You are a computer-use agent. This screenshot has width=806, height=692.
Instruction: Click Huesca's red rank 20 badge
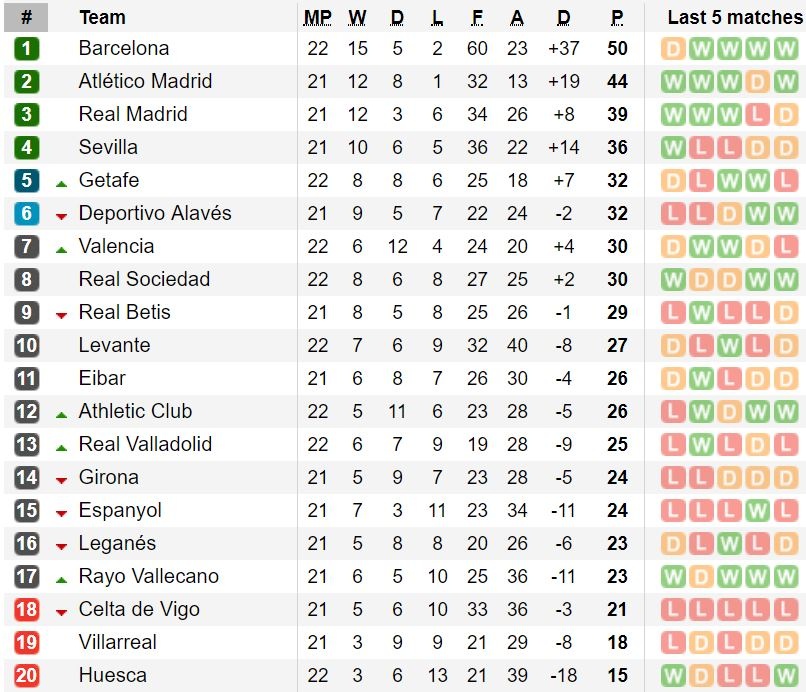click(27, 676)
